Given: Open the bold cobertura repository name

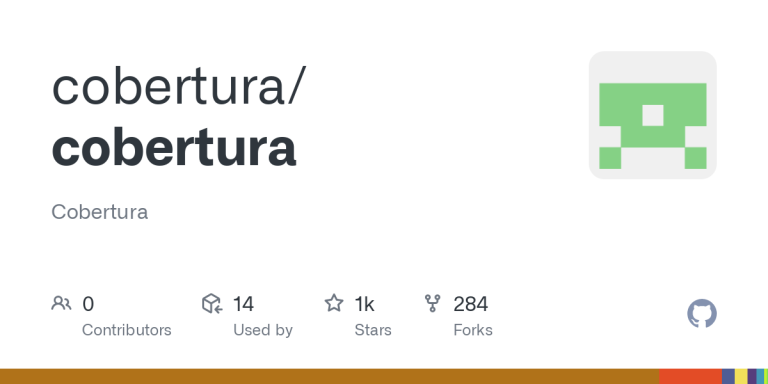Looking at the screenshot, I should pyautogui.click(x=174, y=147).
